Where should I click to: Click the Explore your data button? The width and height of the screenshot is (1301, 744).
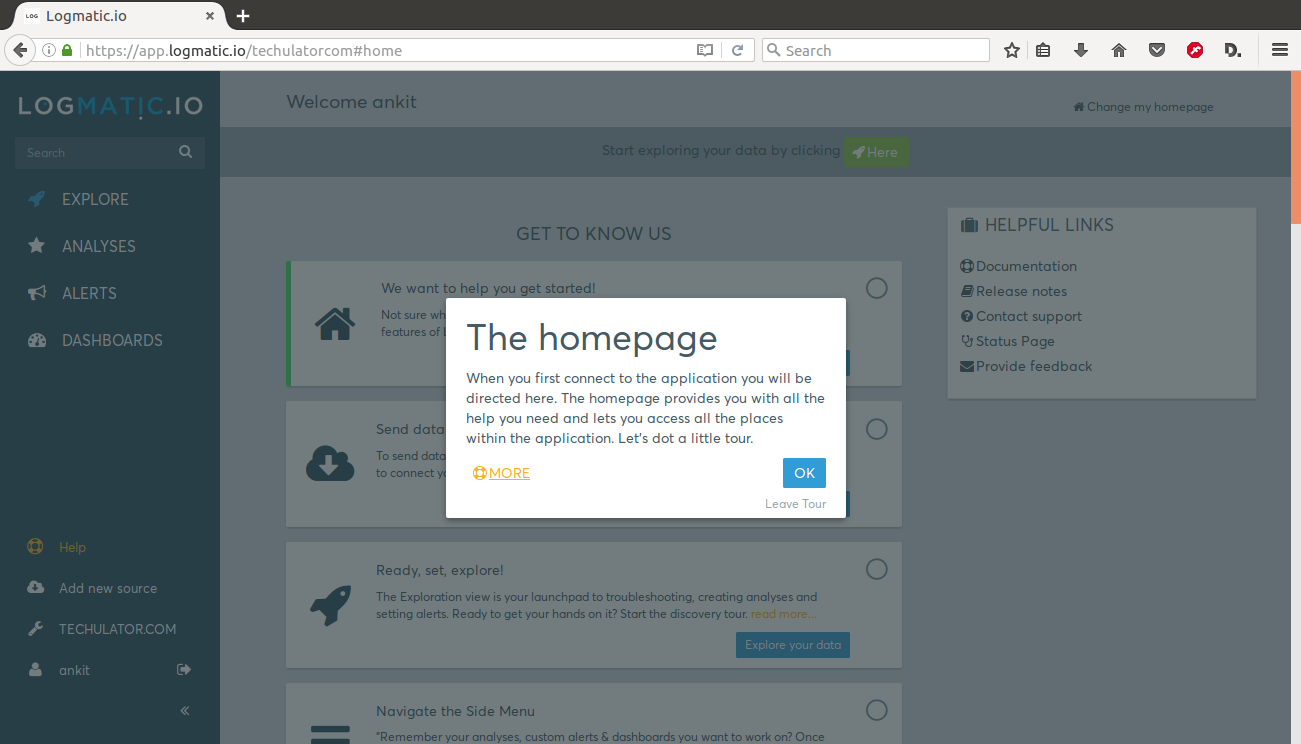[793, 645]
